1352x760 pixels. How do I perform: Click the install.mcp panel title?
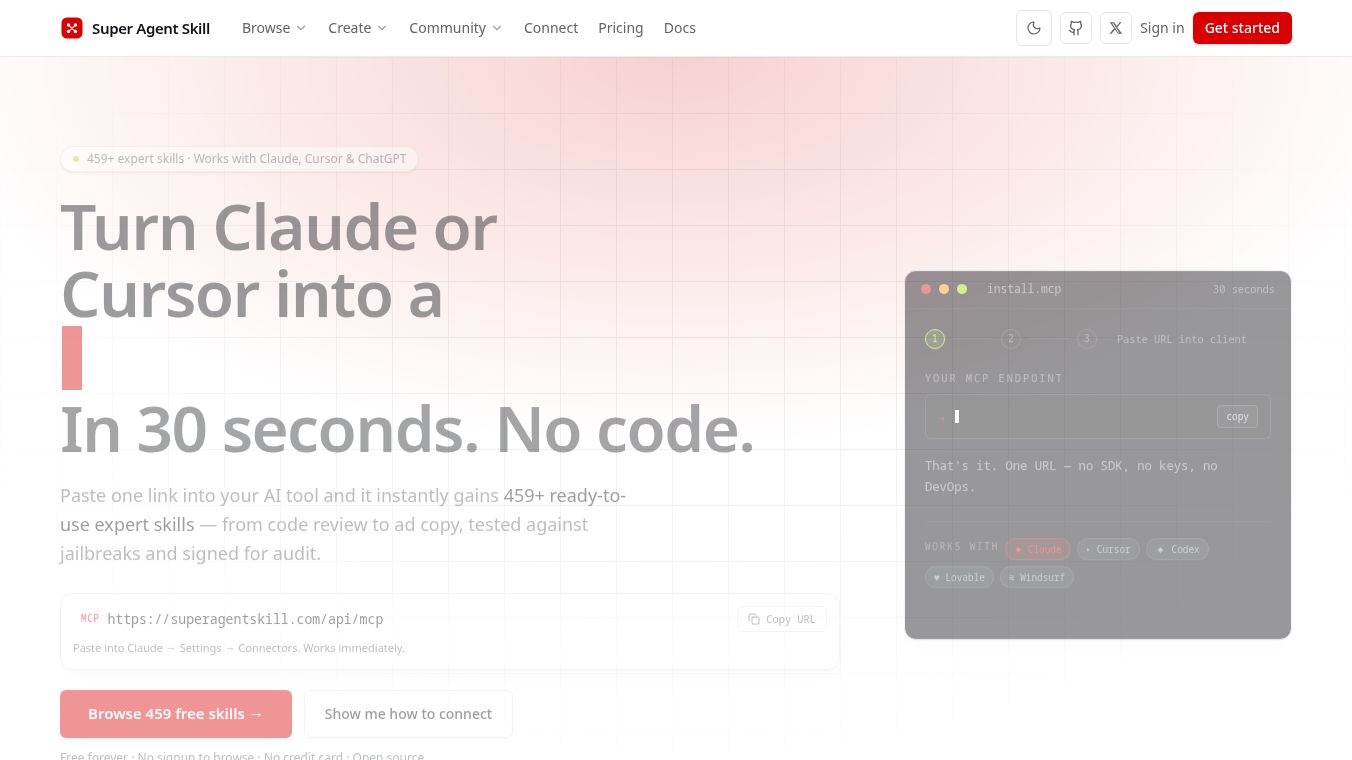[x=1024, y=289]
